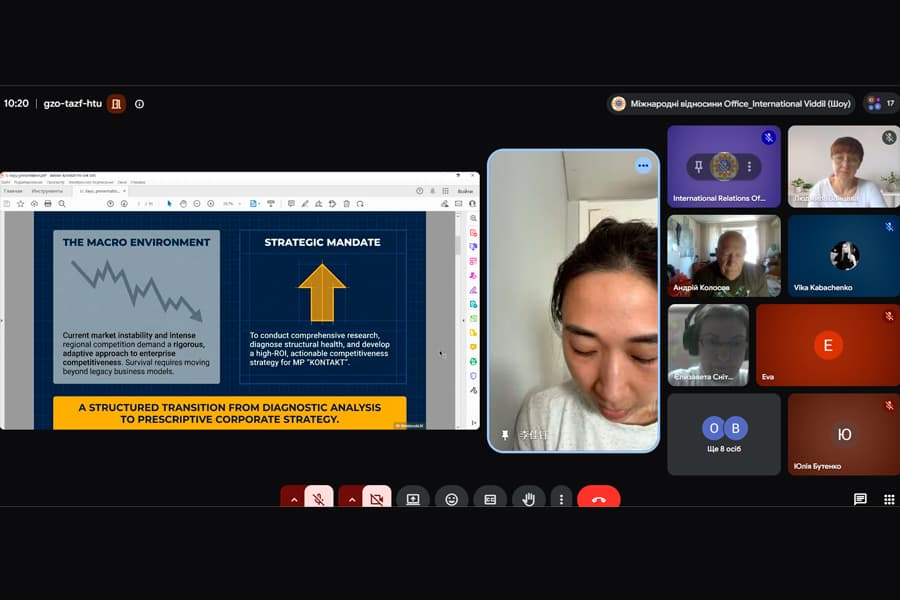Image resolution: width=900 pixels, height=600 pixels.
Task: Select the Андрій Колосов video tile
Action: point(724,256)
